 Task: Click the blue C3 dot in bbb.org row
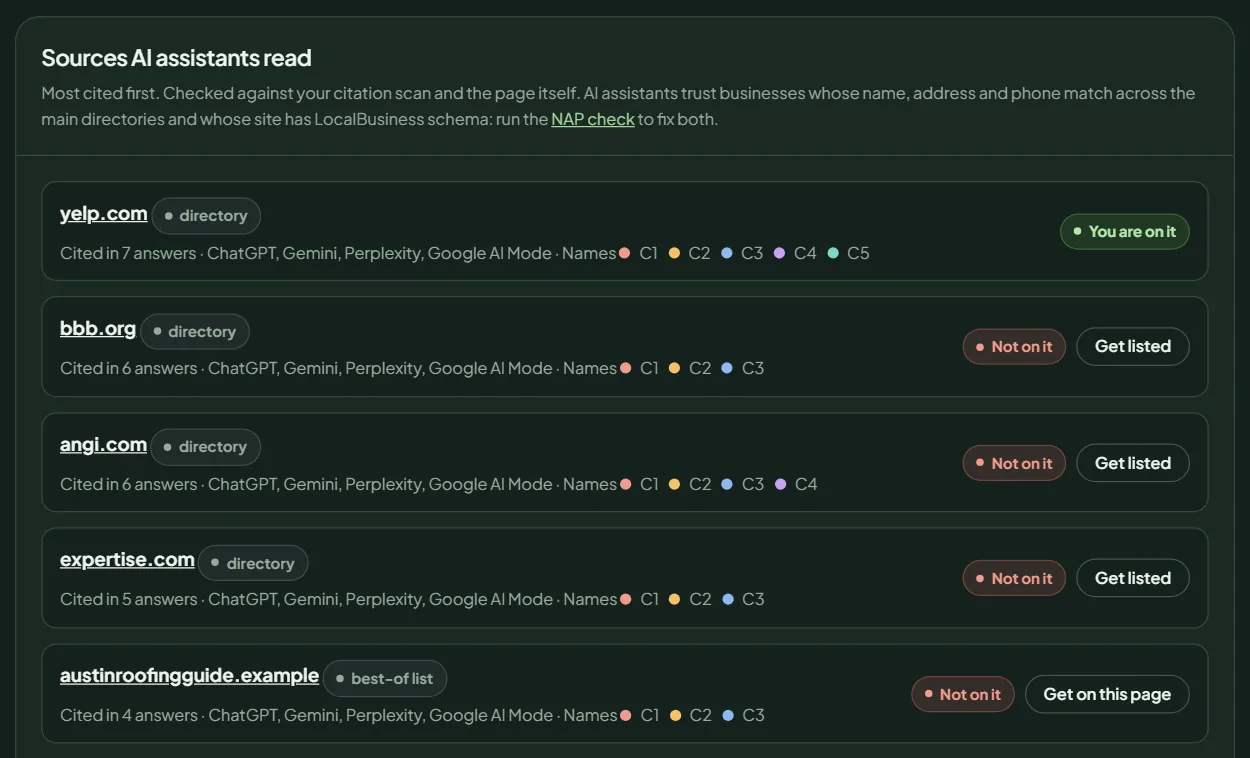coord(728,368)
